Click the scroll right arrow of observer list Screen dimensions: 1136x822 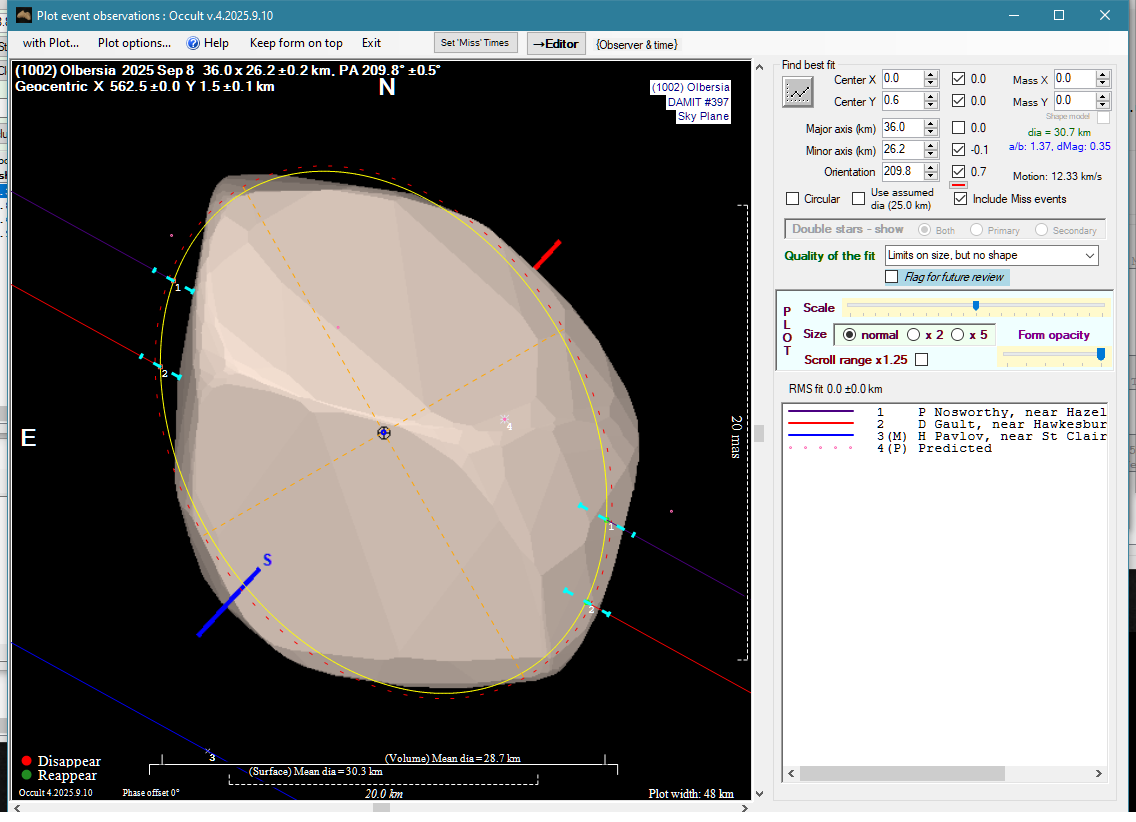coord(1097,774)
